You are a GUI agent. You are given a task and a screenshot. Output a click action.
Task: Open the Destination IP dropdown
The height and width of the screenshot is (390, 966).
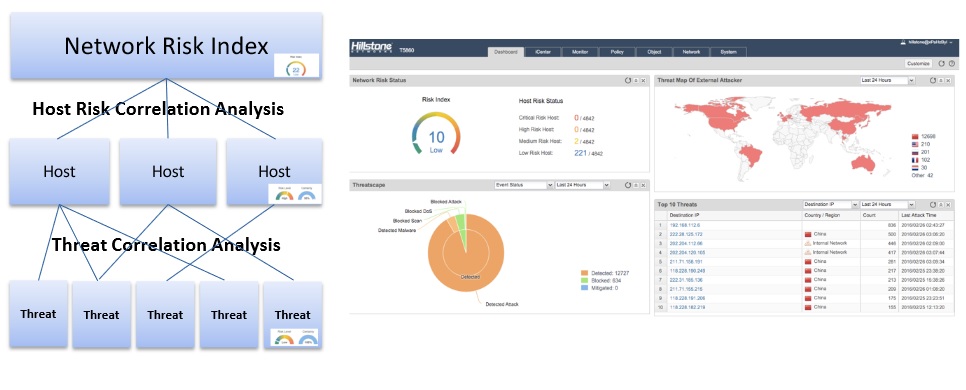(830, 205)
